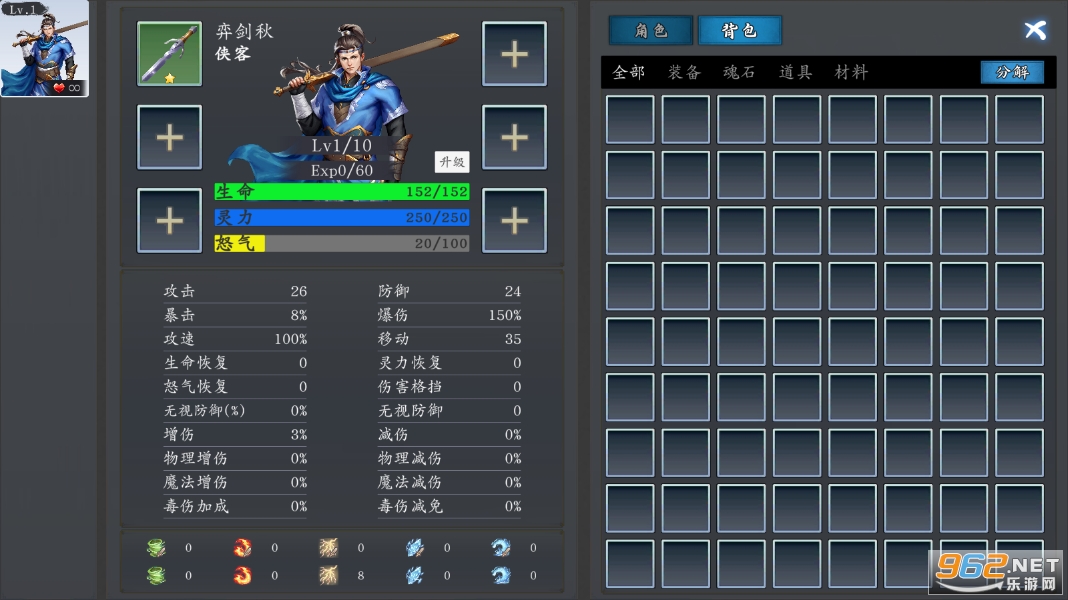Screen dimensions: 1068x600
Task: Open the top-right empty equipment slot
Action: coord(514,54)
